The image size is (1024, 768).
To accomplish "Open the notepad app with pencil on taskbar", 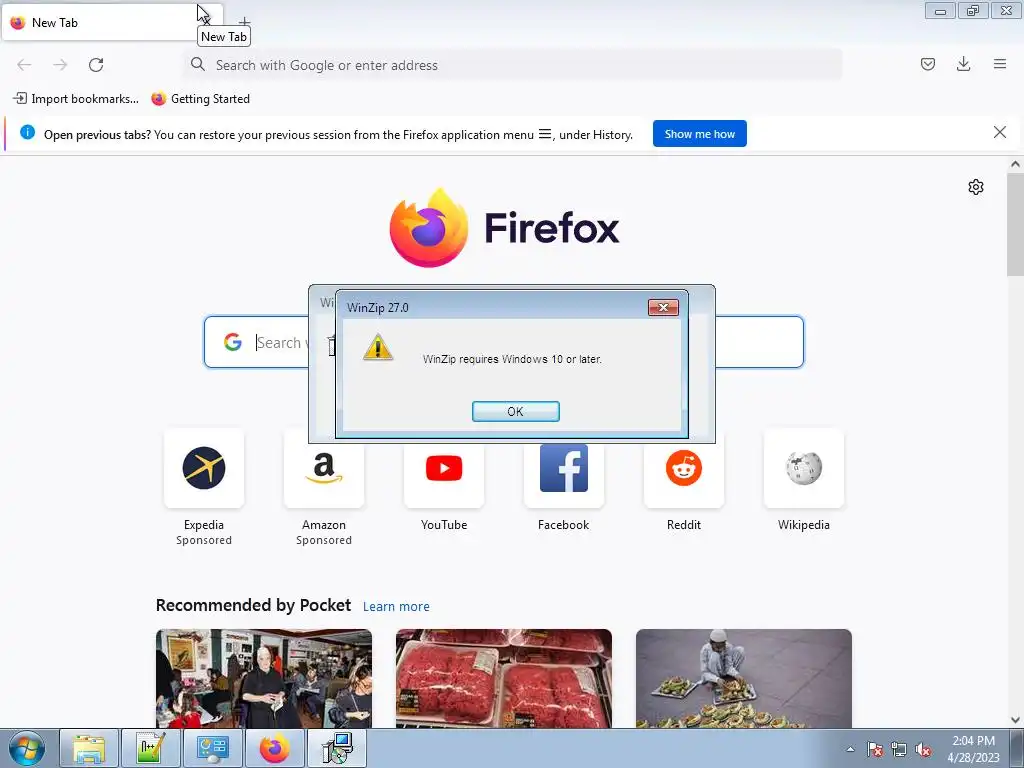I will [151, 748].
